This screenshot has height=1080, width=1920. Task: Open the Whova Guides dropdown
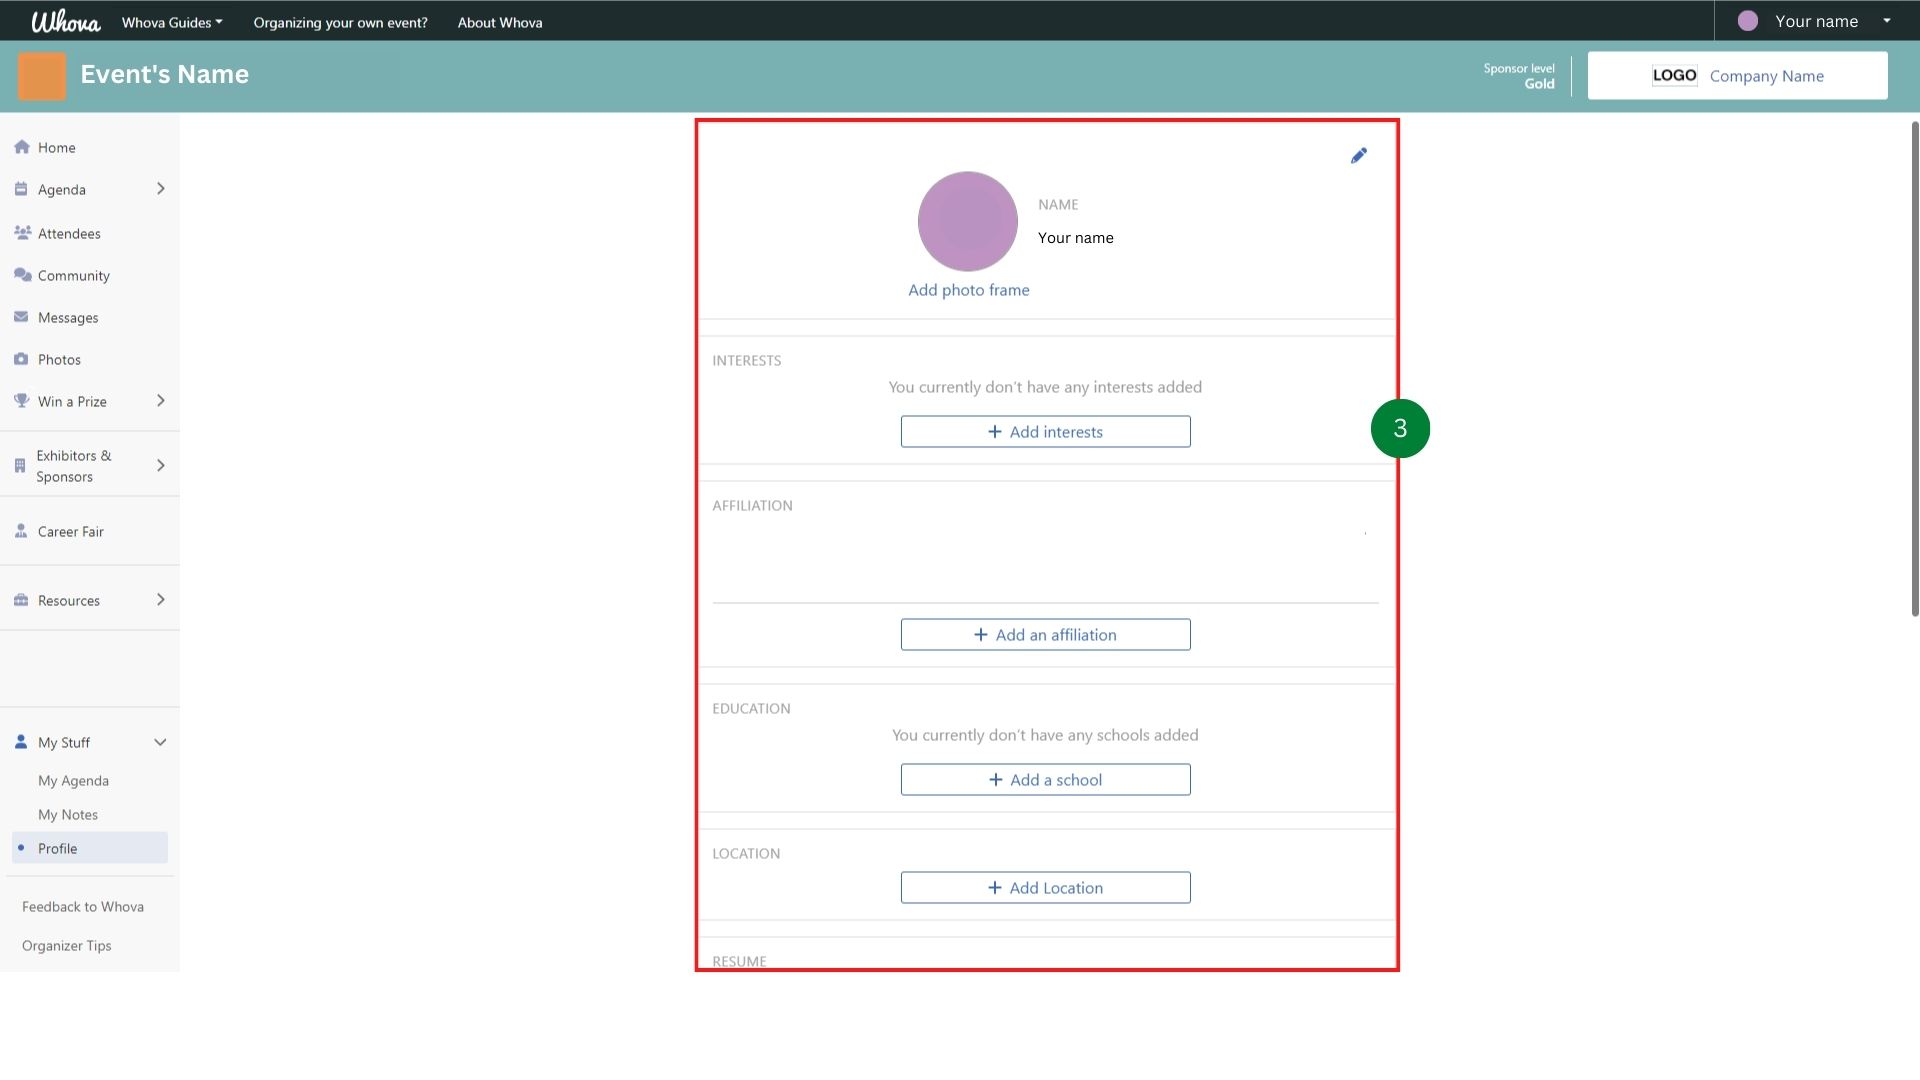(x=170, y=21)
